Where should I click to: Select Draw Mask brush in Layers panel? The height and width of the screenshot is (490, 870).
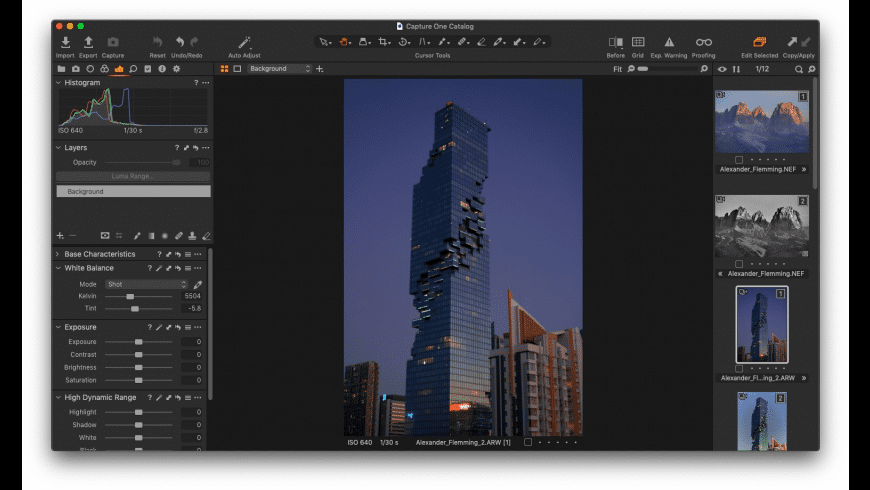(x=137, y=236)
